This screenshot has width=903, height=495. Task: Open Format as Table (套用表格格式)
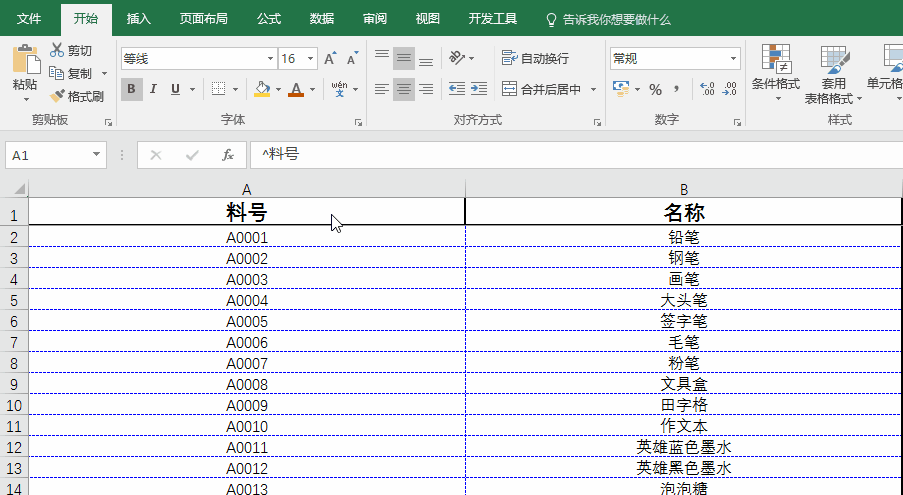click(833, 75)
